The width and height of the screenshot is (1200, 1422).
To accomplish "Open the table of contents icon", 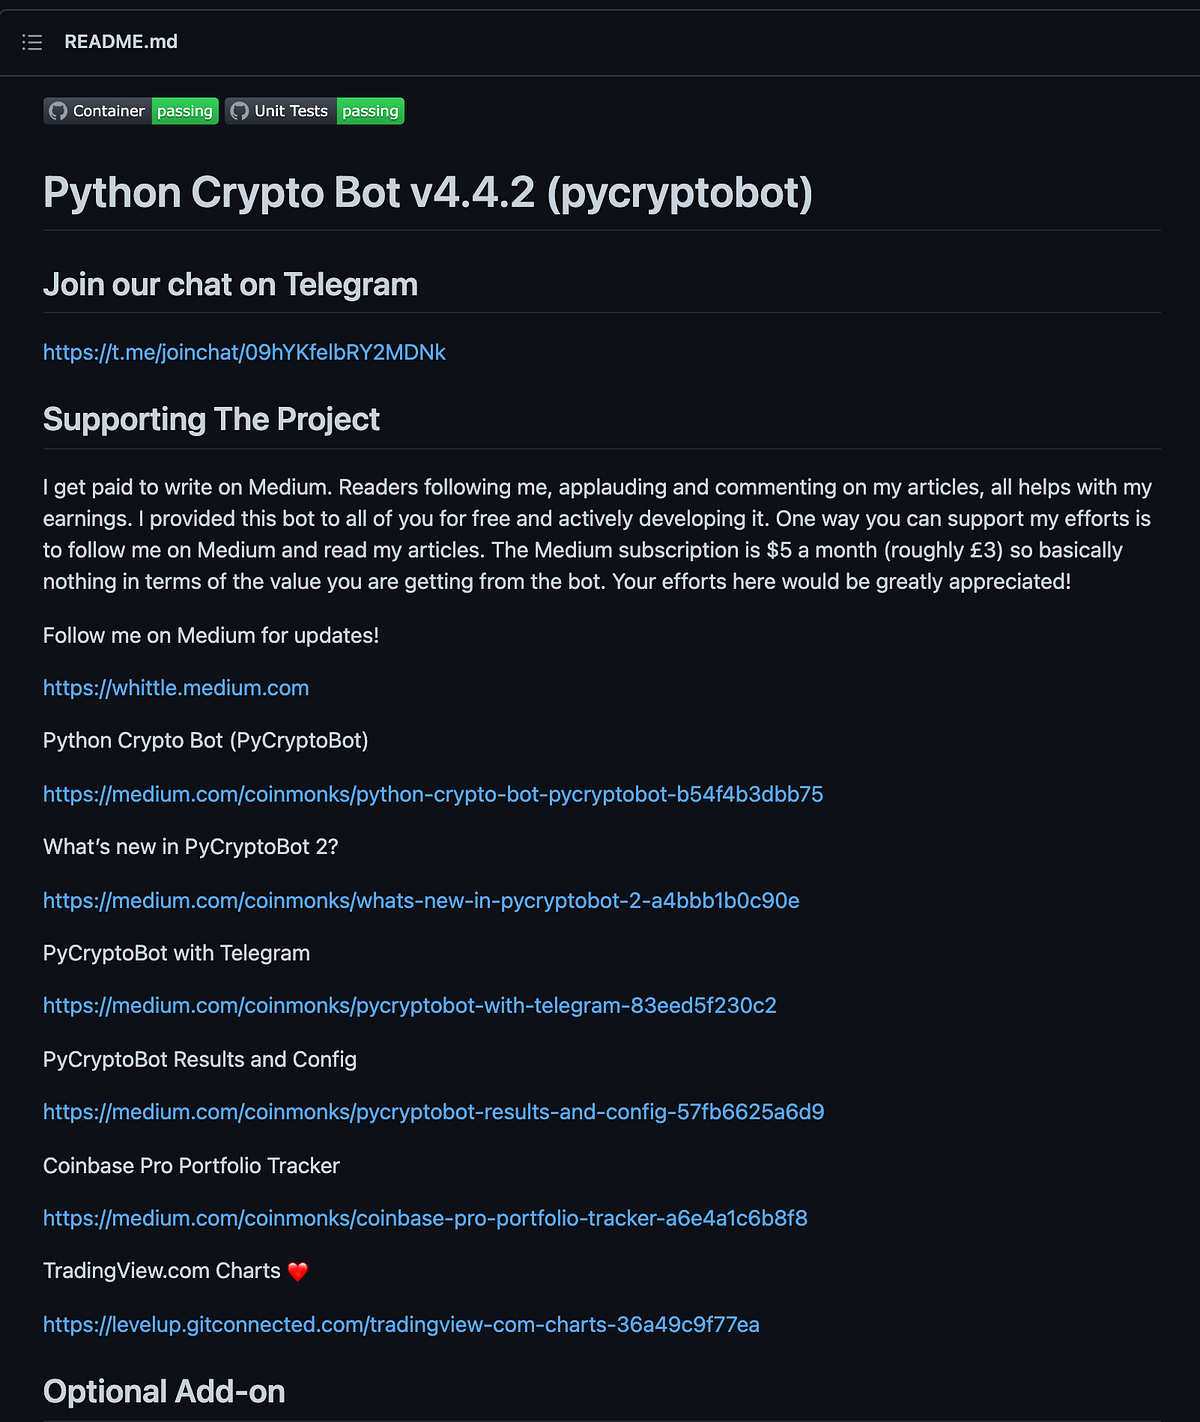I will click(32, 42).
